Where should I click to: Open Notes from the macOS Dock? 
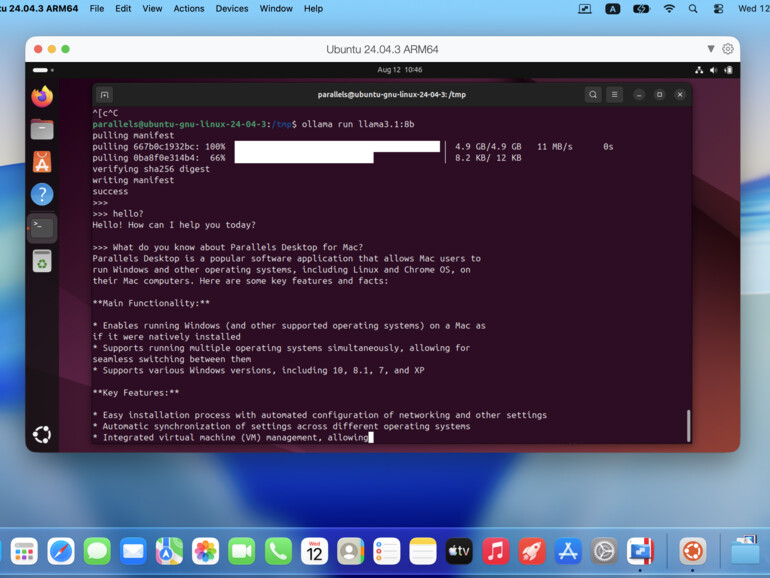(x=423, y=551)
